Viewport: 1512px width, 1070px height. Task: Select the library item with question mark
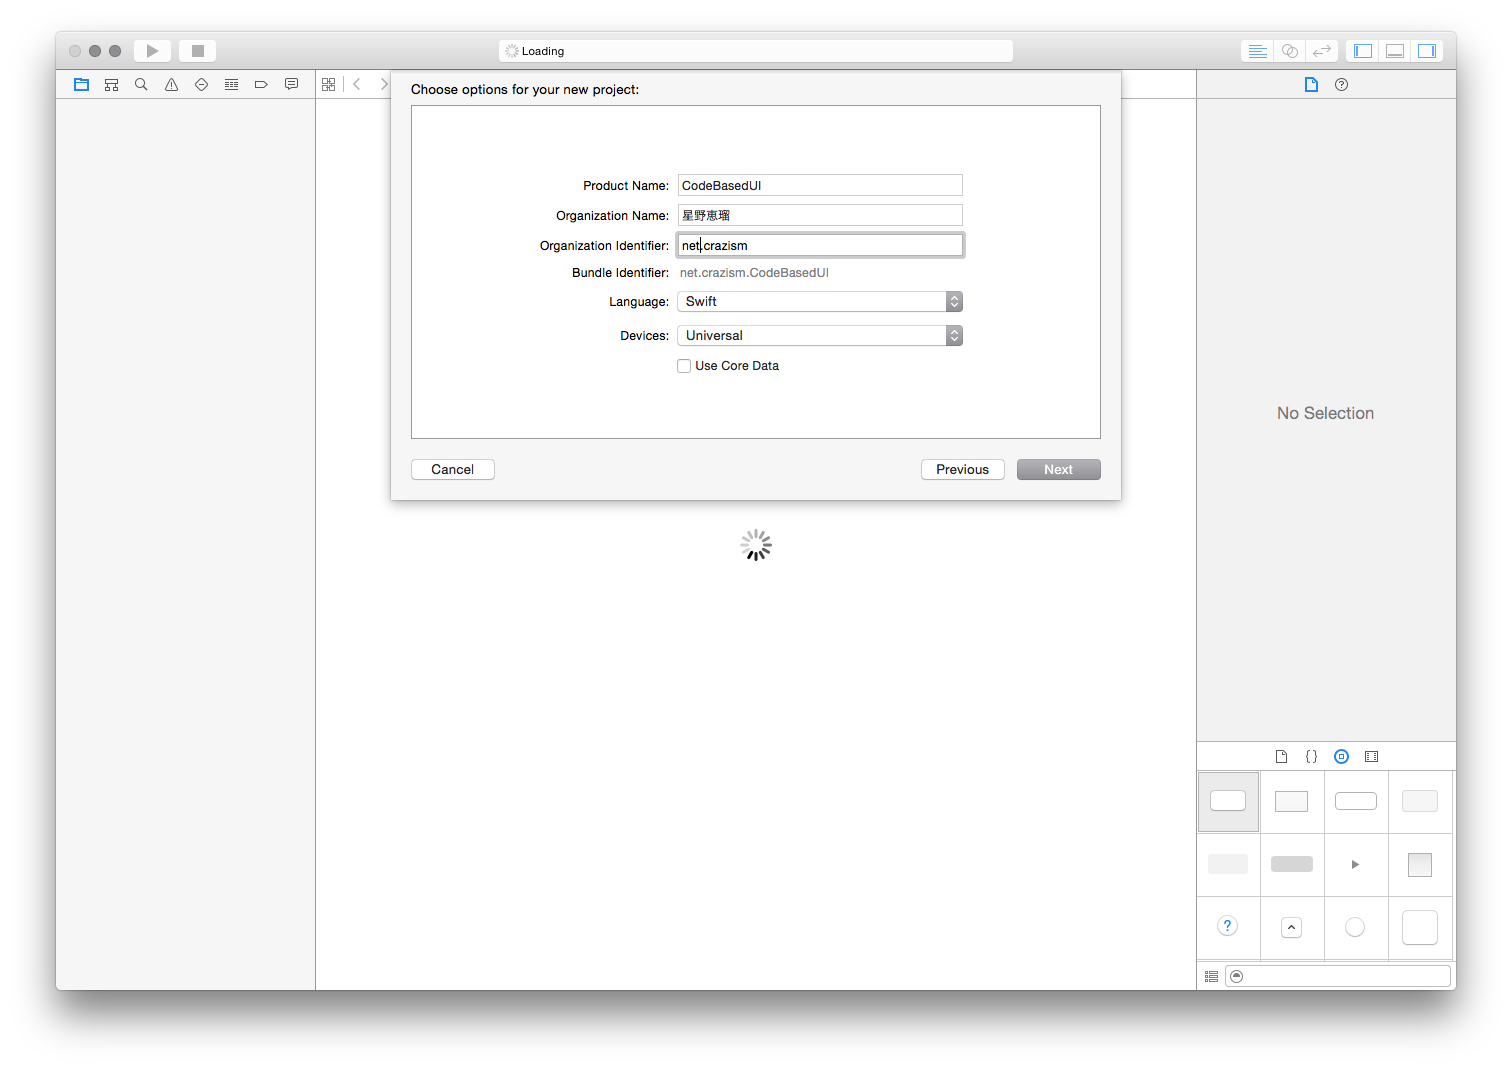(x=1228, y=927)
